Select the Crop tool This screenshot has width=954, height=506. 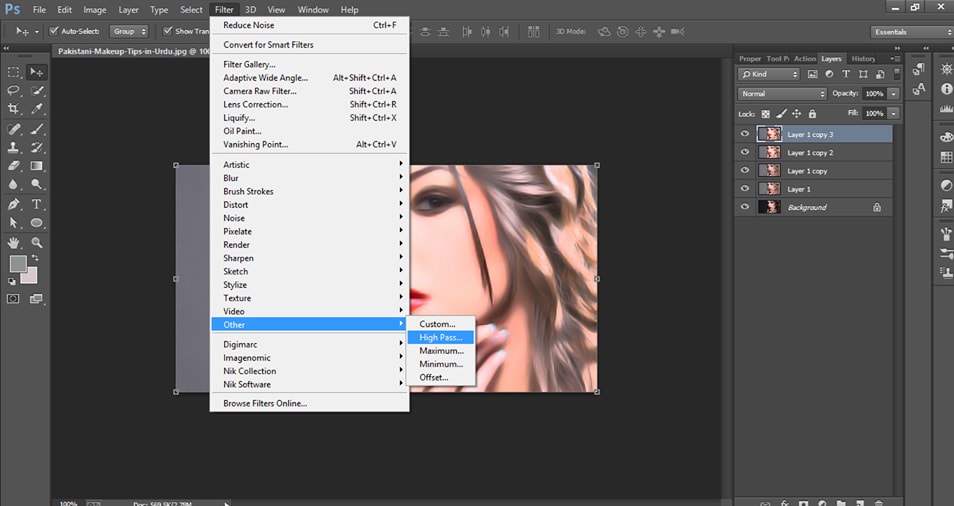click(14, 109)
